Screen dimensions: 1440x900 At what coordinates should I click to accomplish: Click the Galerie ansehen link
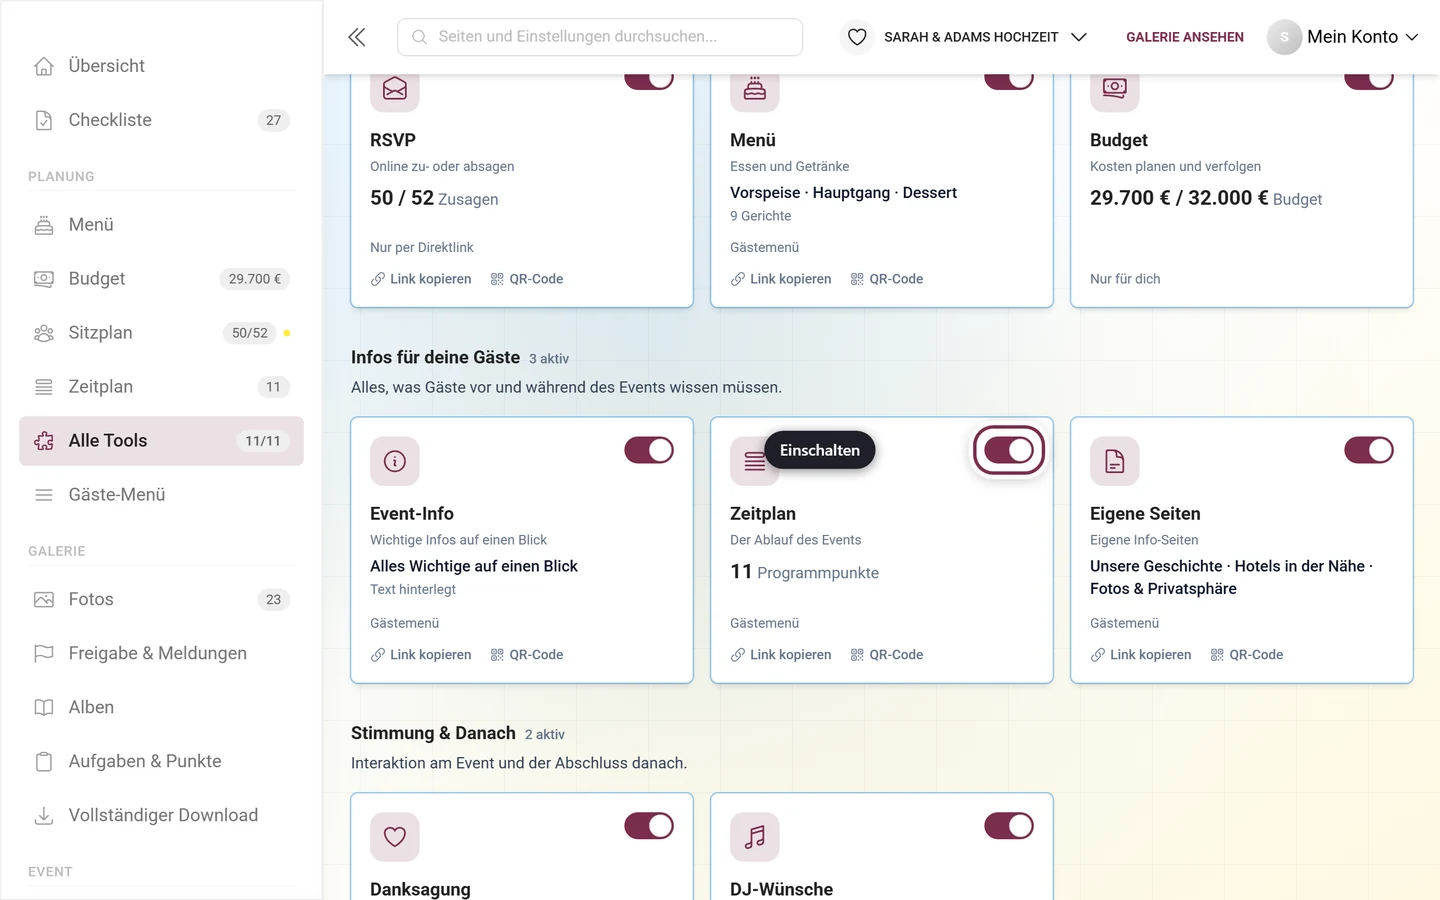[x=1185, y=37]
